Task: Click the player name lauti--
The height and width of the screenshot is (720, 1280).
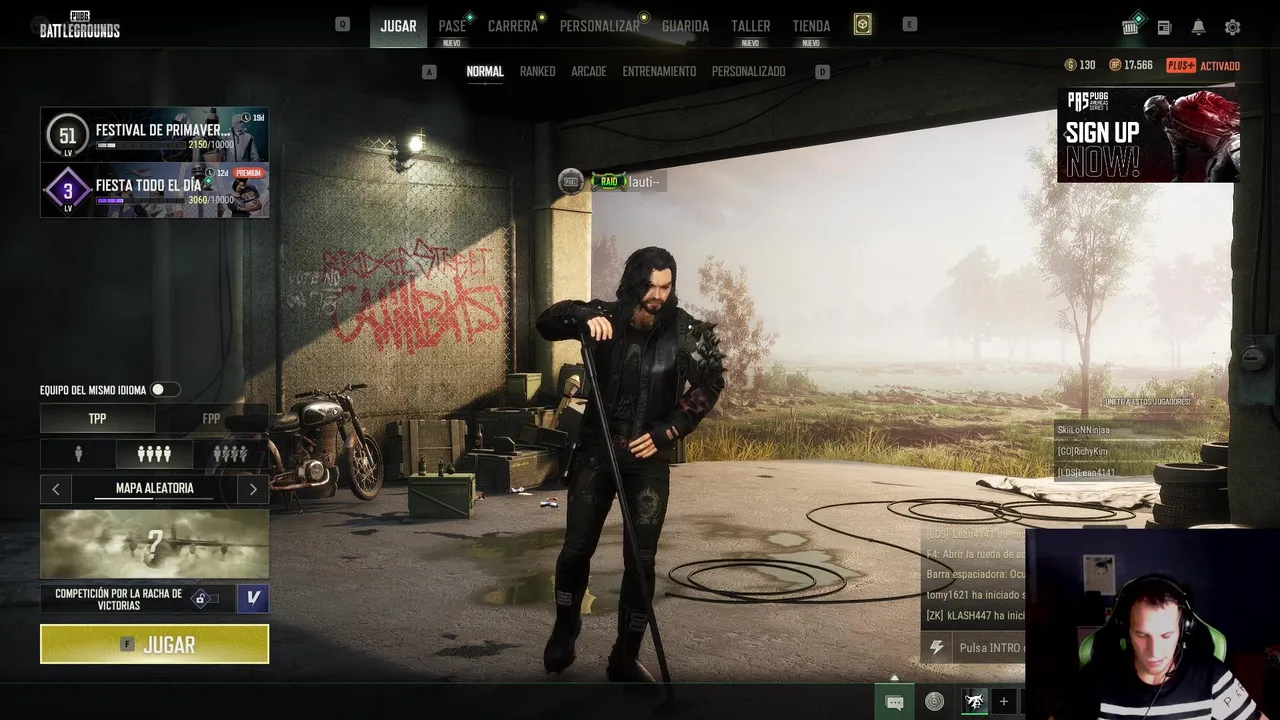Action: coord(643,182)
